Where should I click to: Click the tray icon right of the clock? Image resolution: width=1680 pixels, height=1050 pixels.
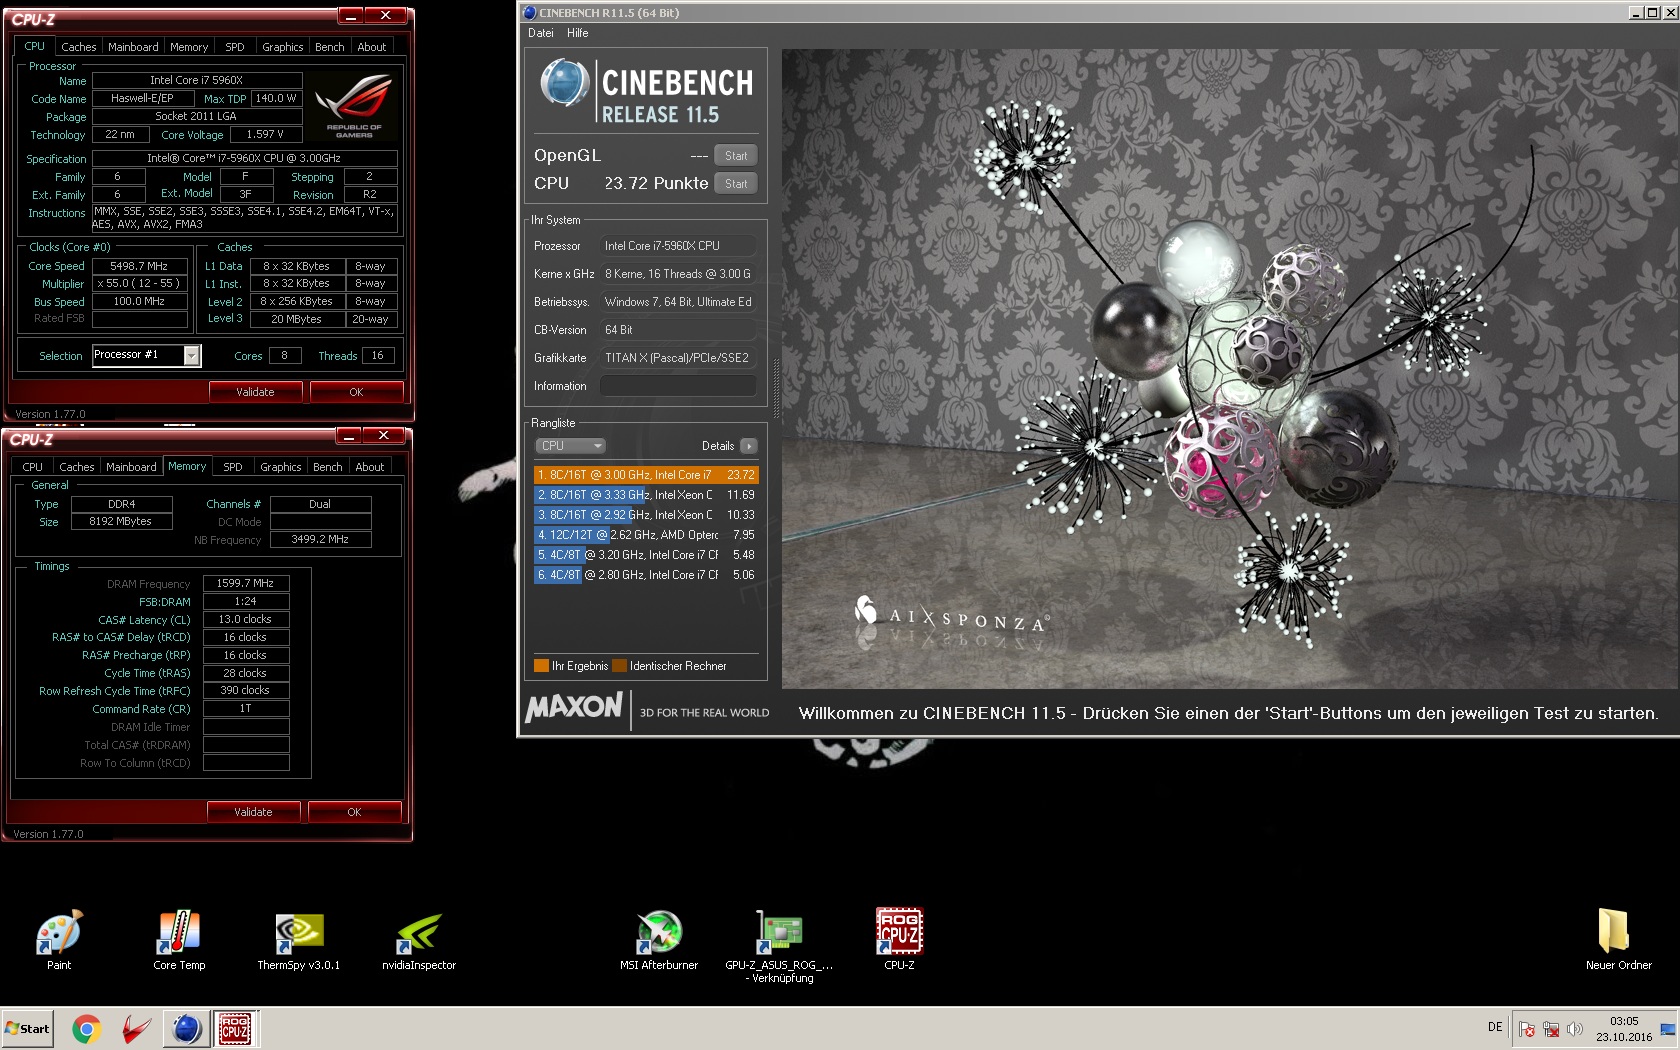coord(1668,1029)
